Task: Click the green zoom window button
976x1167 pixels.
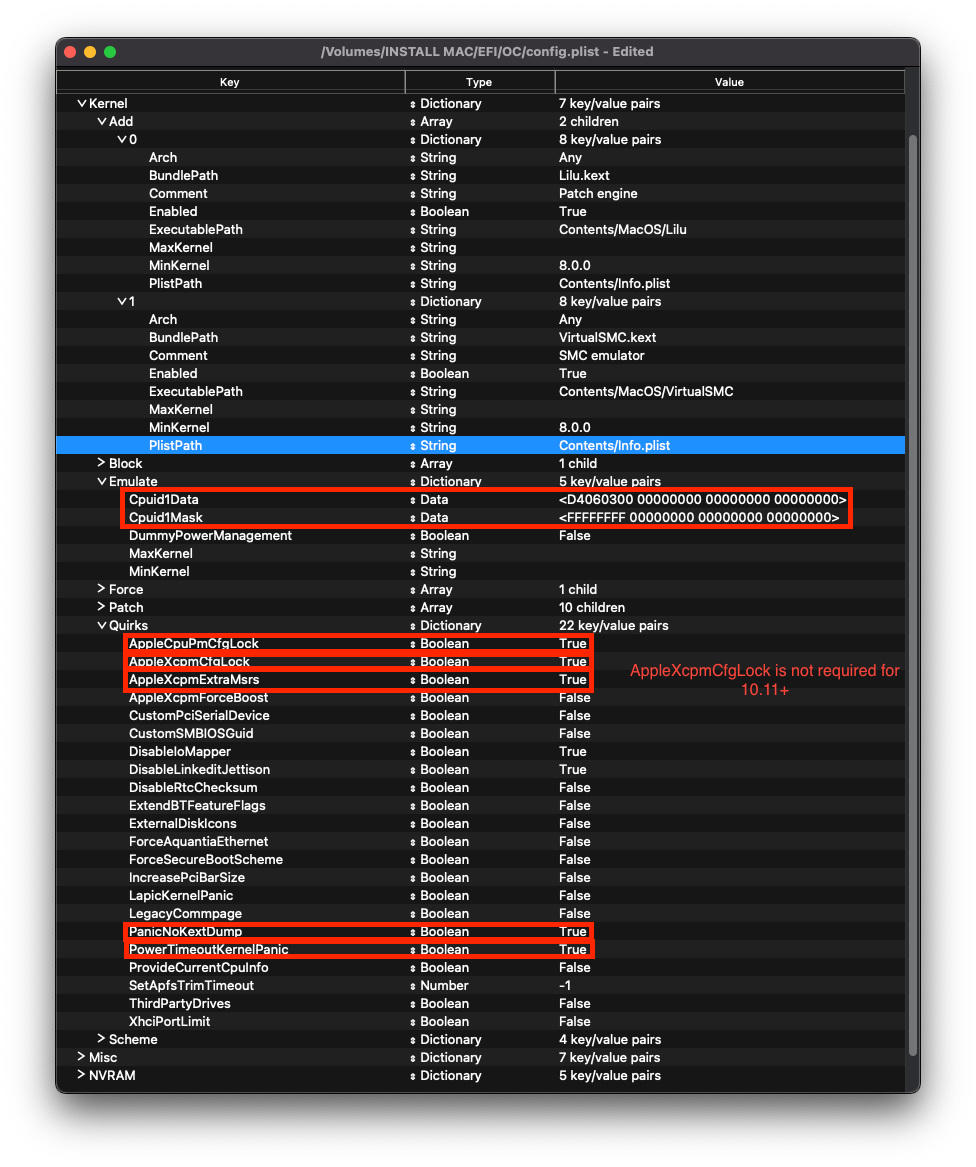Action: pos(110,52)
